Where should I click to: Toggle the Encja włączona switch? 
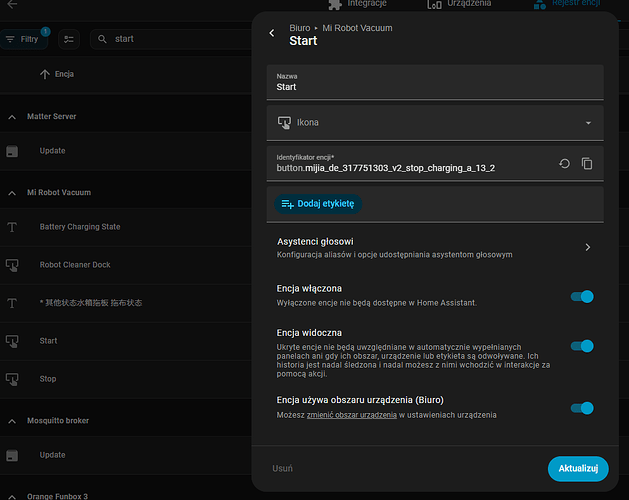pos(581,296)
